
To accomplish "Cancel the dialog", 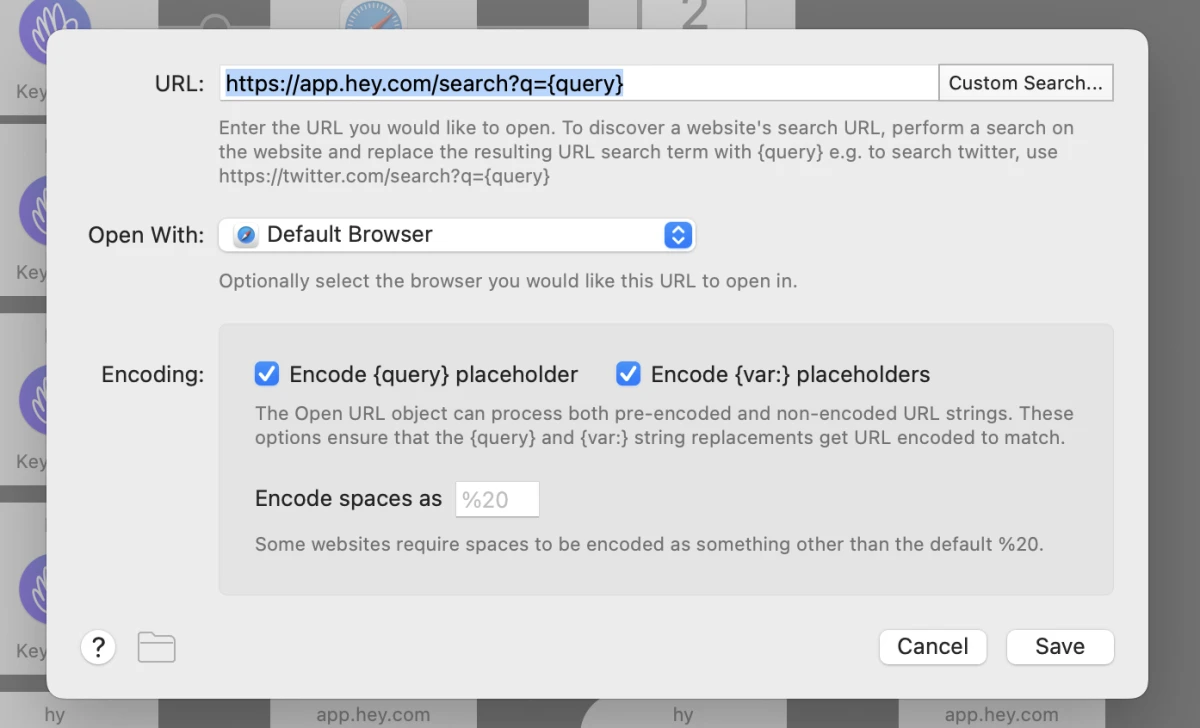I will [932, 647].
